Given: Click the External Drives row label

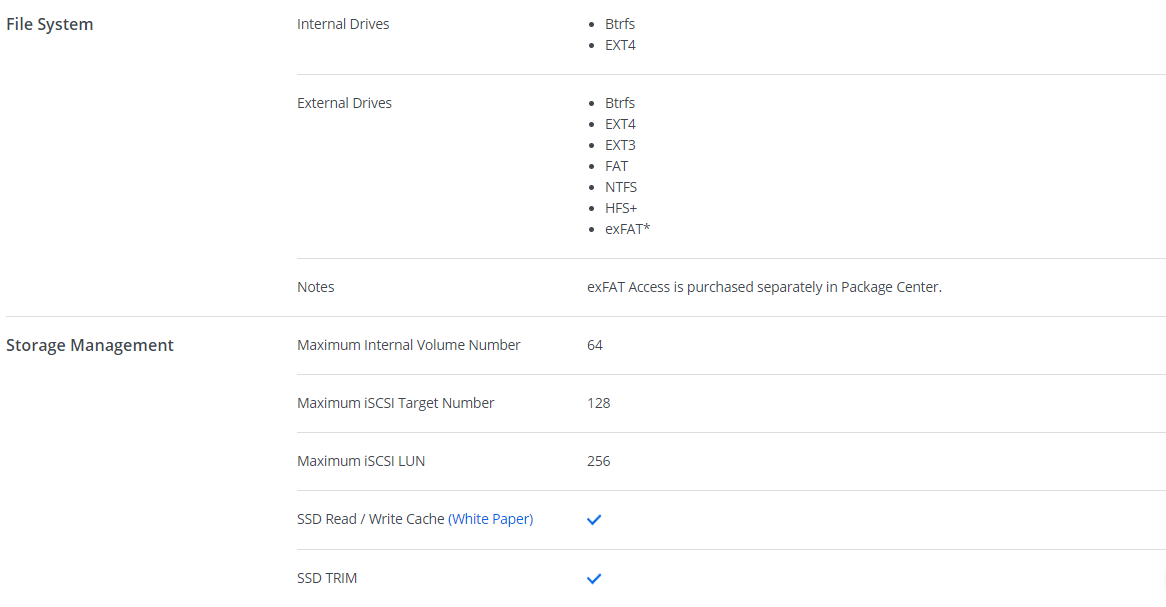Looking at the screenshot, I should (344, 103).
